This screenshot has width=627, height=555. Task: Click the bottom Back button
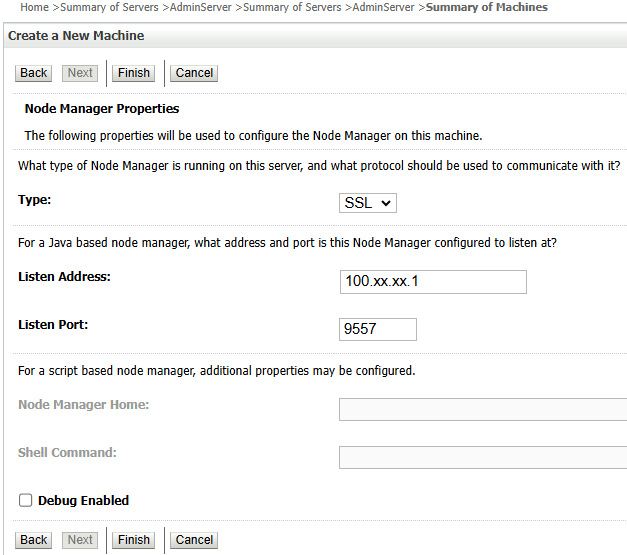[34, 540]
